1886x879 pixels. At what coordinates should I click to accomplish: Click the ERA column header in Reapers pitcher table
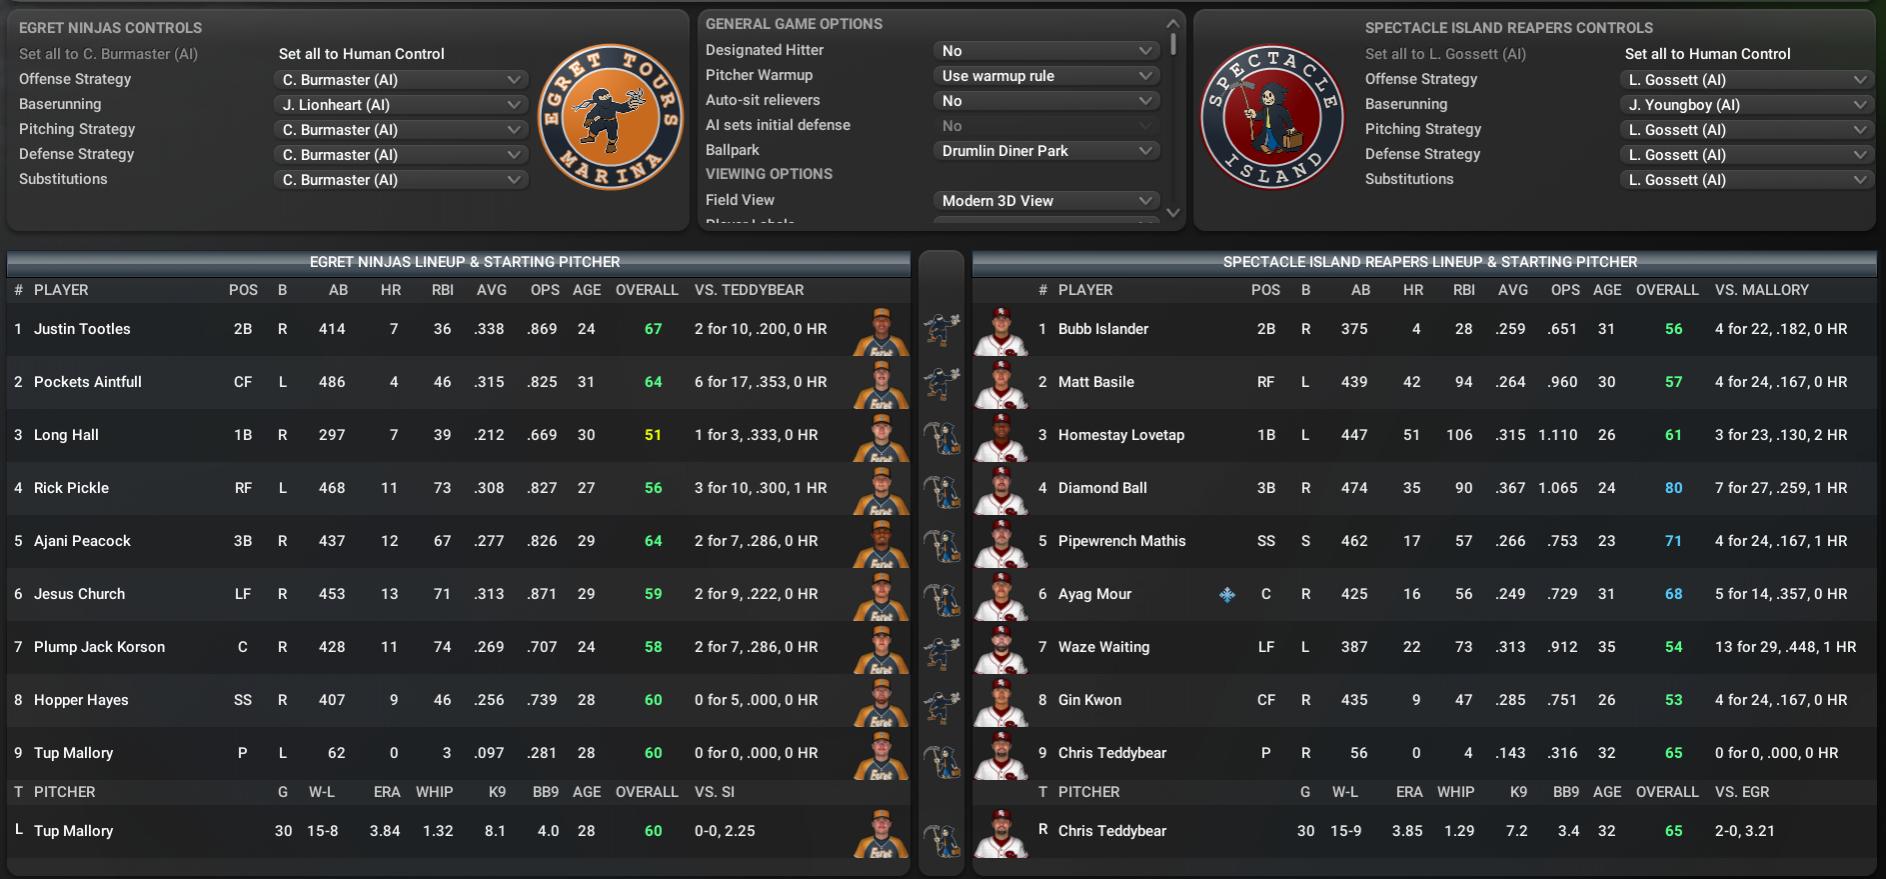coord(1409,792)
